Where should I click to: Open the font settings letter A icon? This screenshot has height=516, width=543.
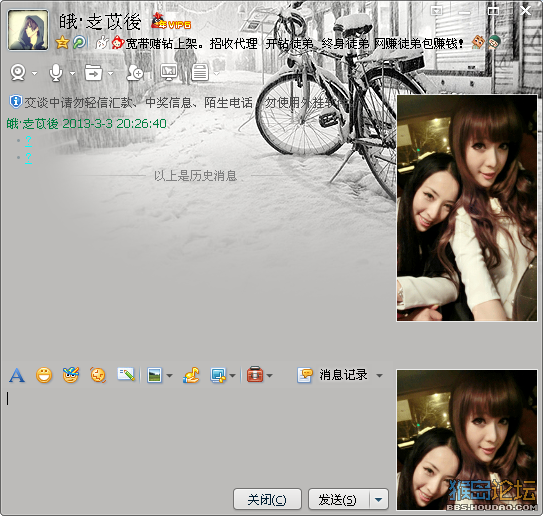pos(17,375)
